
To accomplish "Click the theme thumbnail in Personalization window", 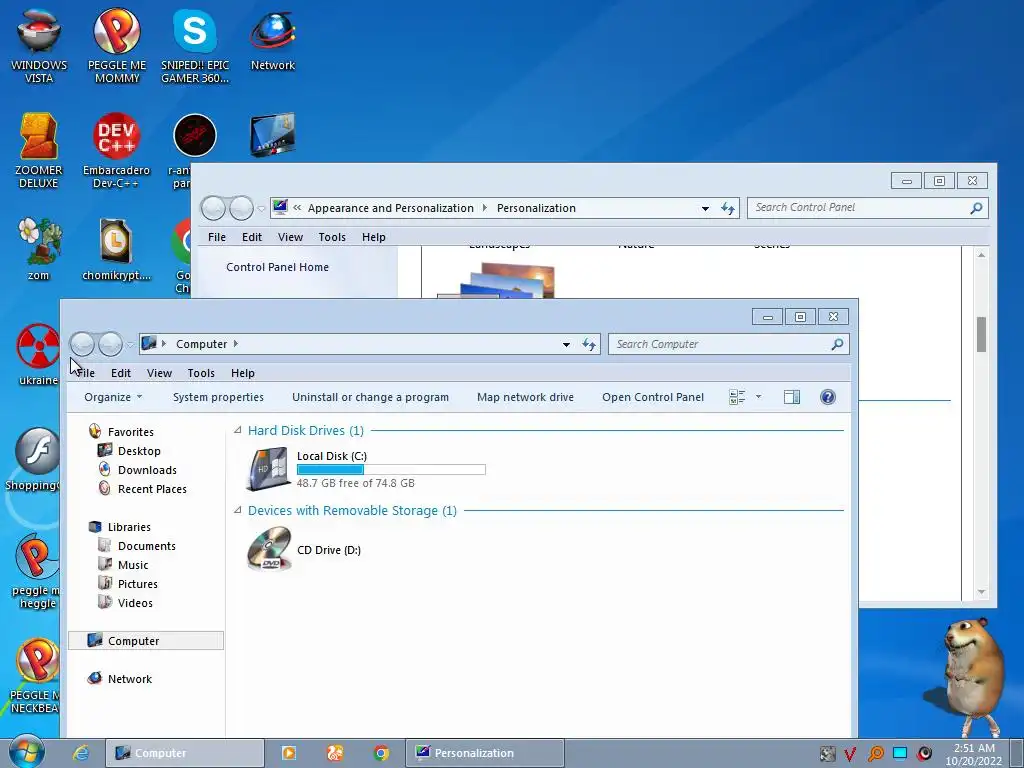I will click(x=498, y=281).
